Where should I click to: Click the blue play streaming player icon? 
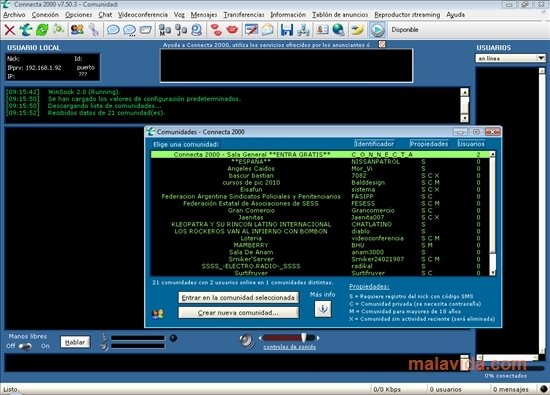click(x=377, y=30)
